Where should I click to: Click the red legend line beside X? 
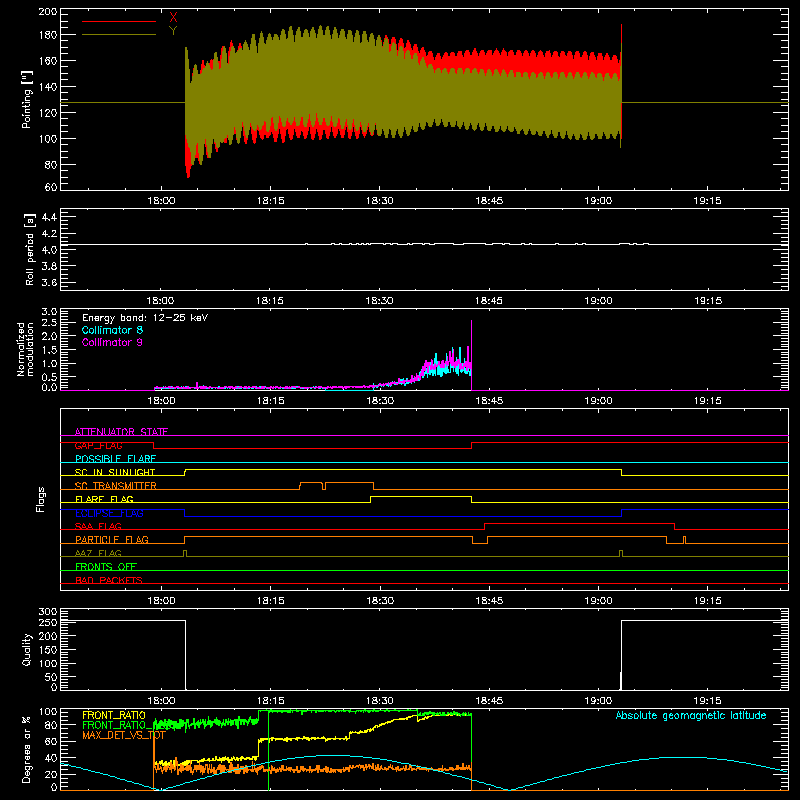(119, 21)
